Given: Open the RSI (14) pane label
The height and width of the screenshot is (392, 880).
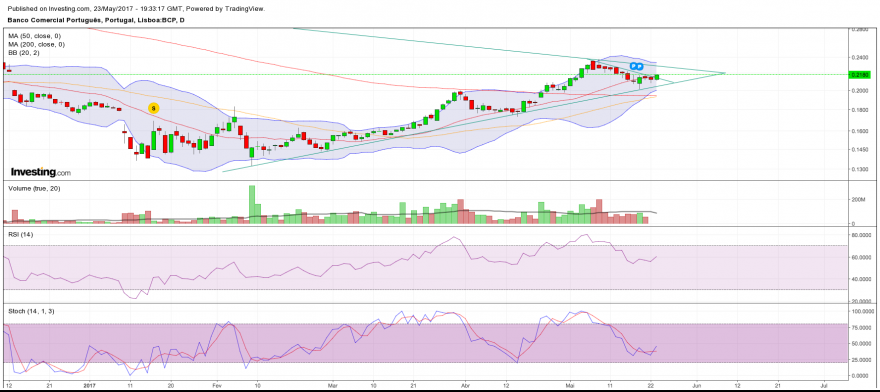Looking at the screenshot, I should [x=20, y=234].
